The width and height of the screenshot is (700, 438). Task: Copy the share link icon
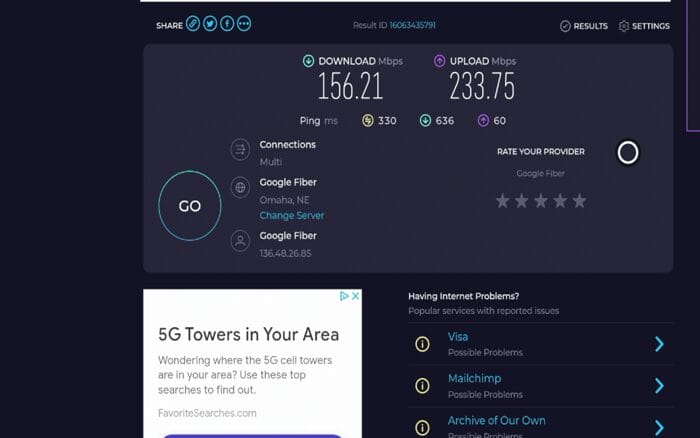[193, 24]
